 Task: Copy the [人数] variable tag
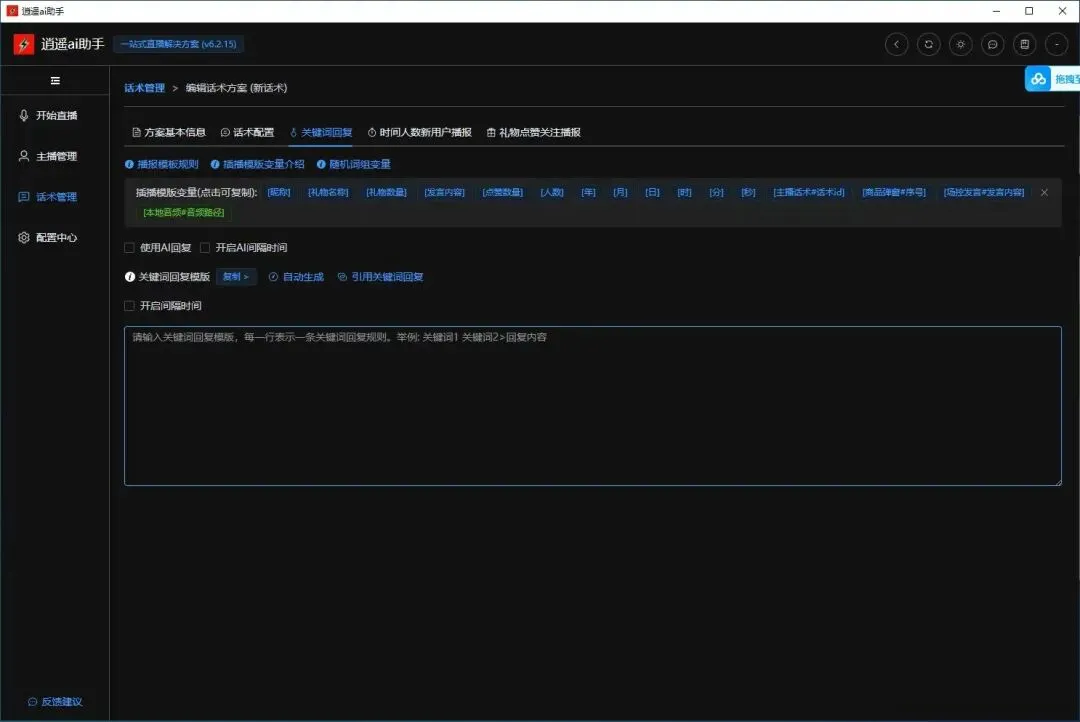(x=552, y=192)
